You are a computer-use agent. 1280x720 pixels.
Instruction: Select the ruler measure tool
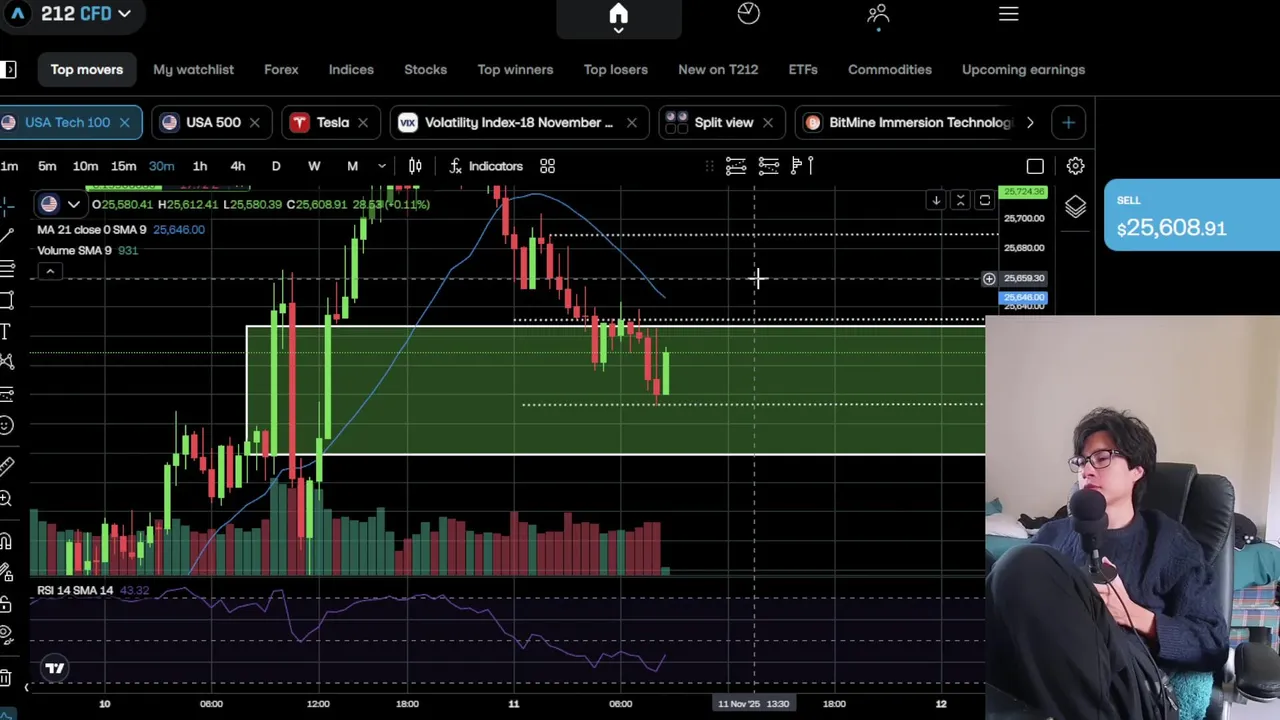7,466
